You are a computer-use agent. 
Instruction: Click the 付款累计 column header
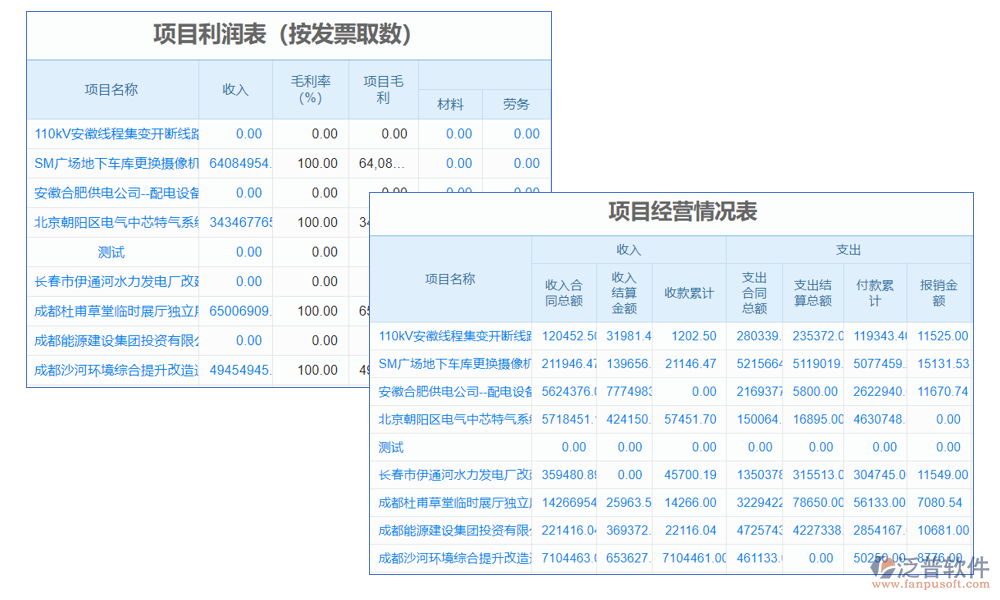876,288
